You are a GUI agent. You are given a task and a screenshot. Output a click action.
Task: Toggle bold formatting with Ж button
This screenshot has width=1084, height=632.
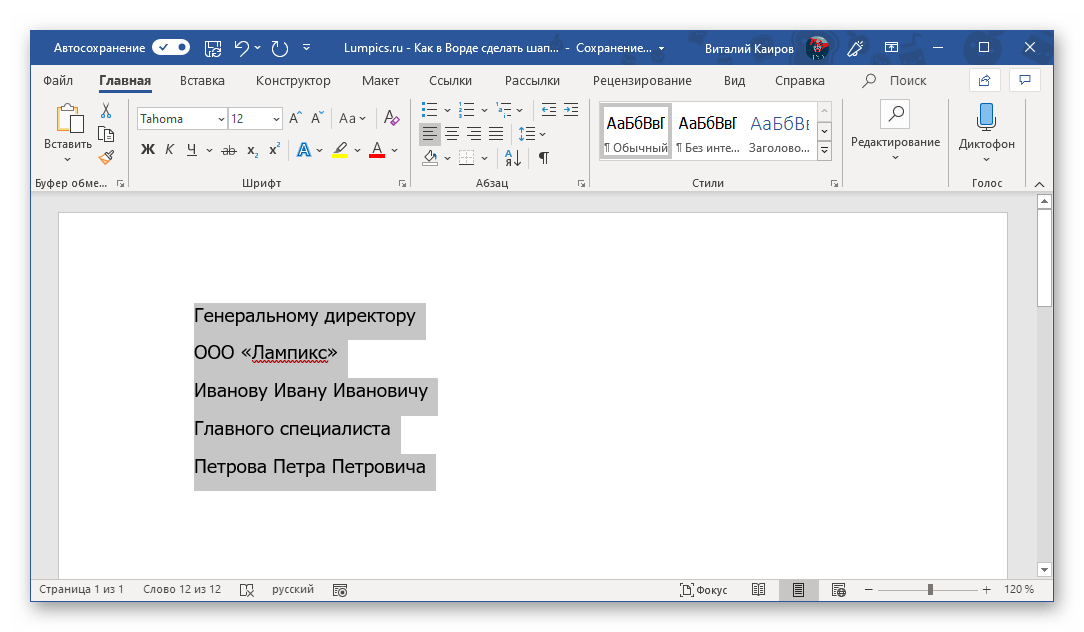(147, 150)
